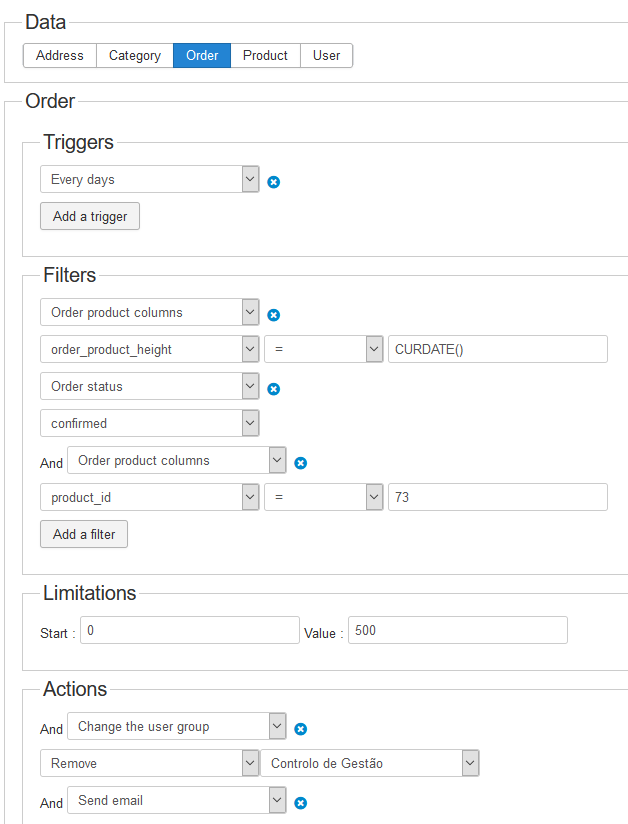Open the order_product_height column dropdown
Screen dimensions: 628x824
click(150, 349)
